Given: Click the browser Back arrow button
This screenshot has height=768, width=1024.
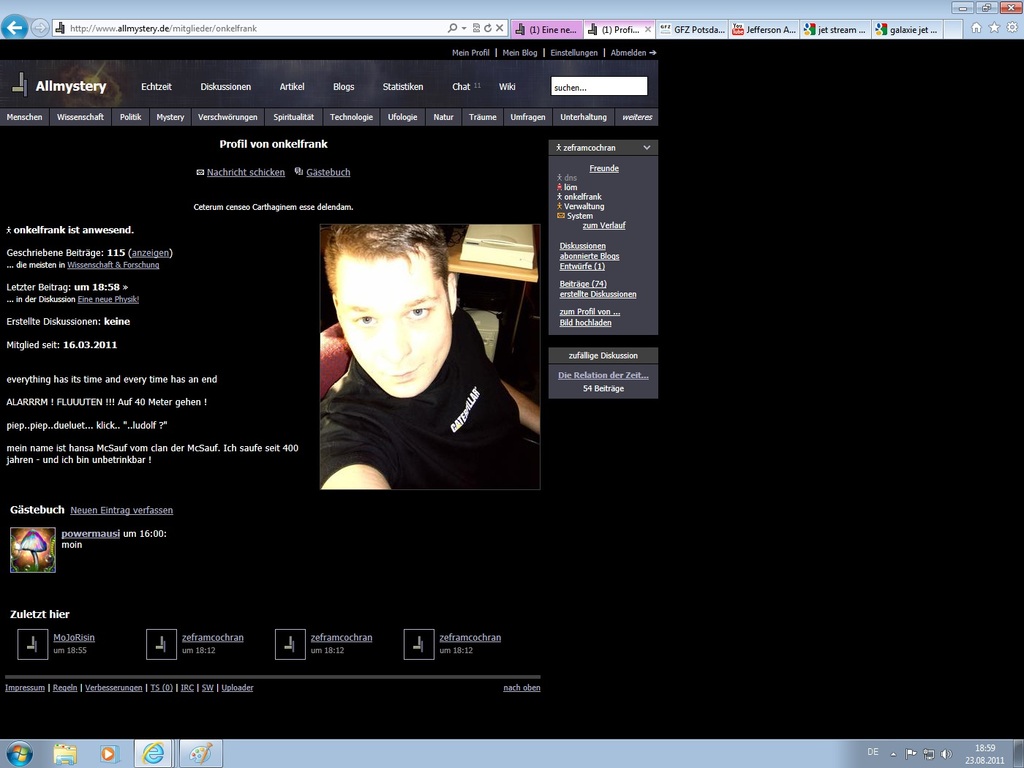Looking at the screenshot, I should 14,27.
